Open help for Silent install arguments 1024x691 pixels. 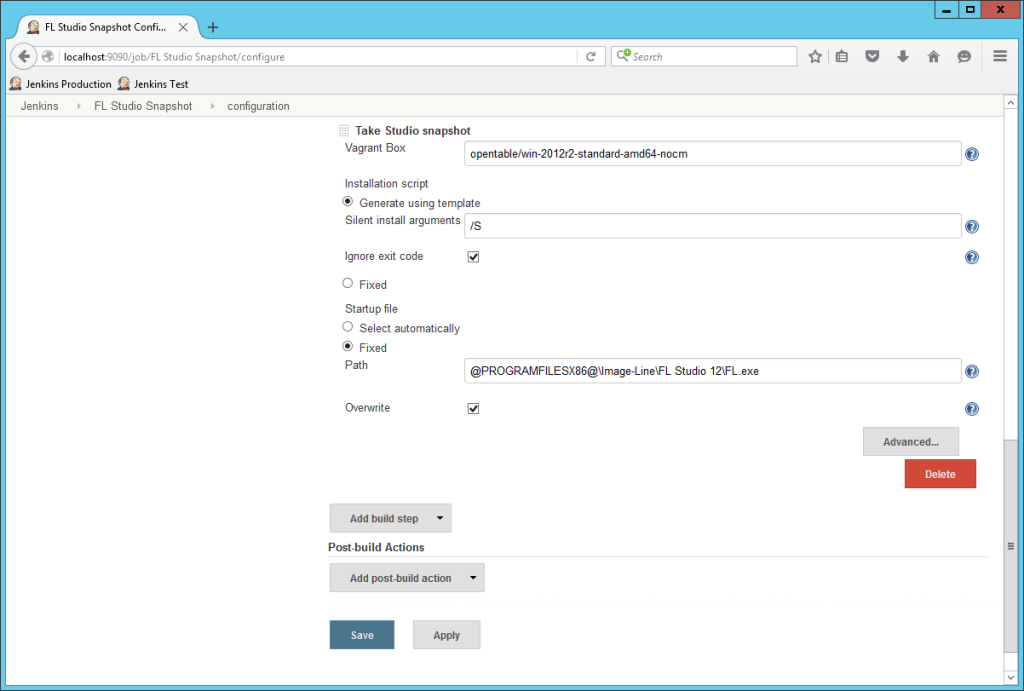(971, 226)
